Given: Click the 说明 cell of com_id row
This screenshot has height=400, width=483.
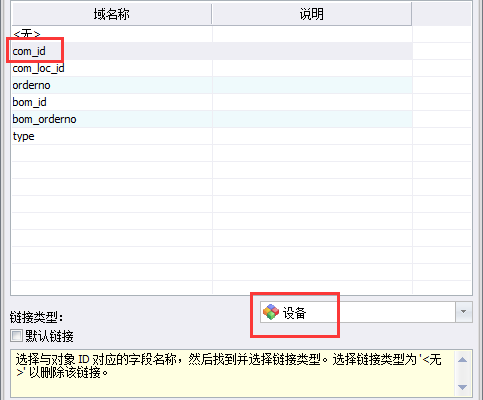Looking at the screenshot, I should [312, 51].
